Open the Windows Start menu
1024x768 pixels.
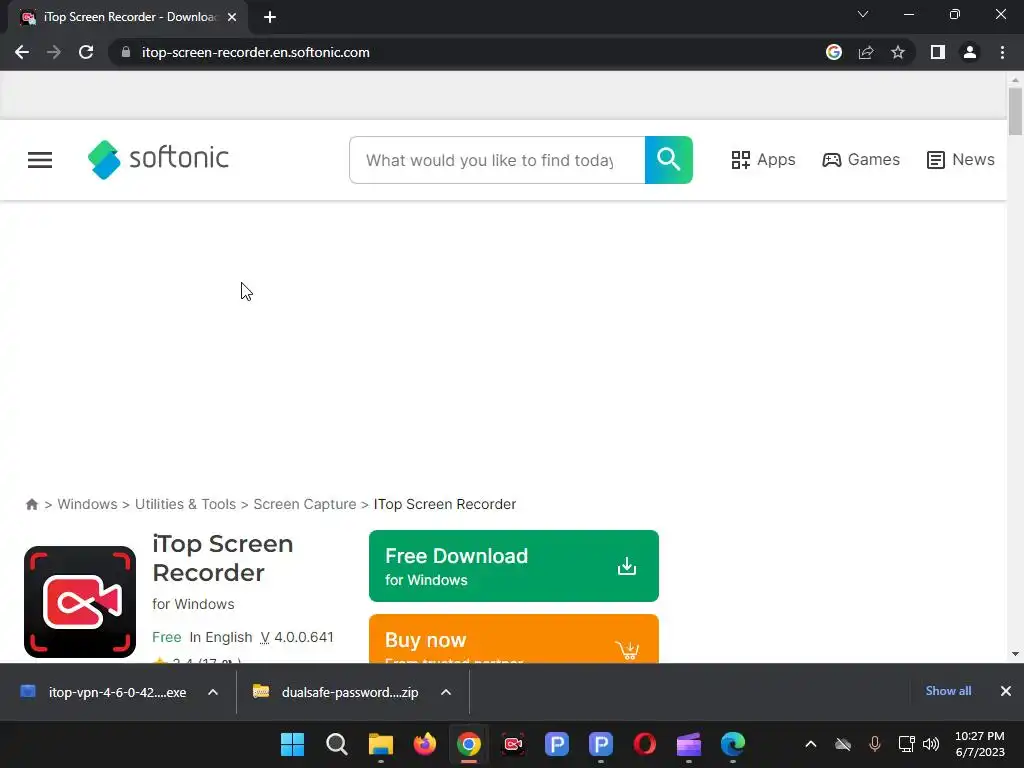tap(293, 744)
